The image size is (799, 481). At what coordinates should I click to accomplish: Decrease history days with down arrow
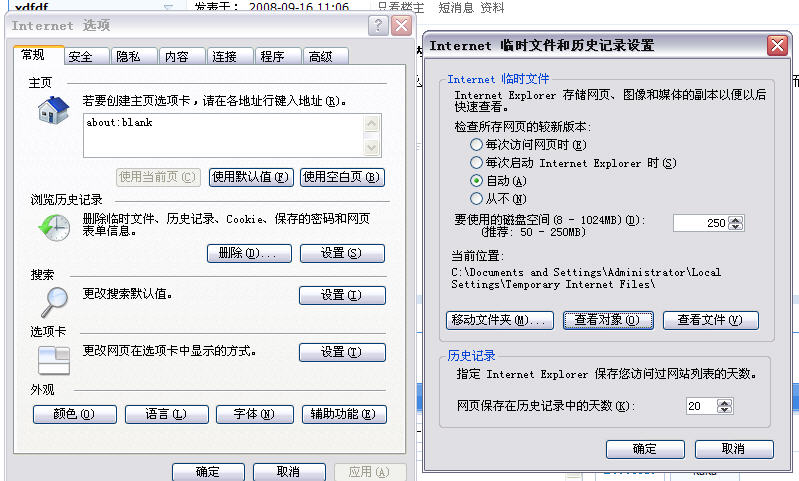coord(725,410)
